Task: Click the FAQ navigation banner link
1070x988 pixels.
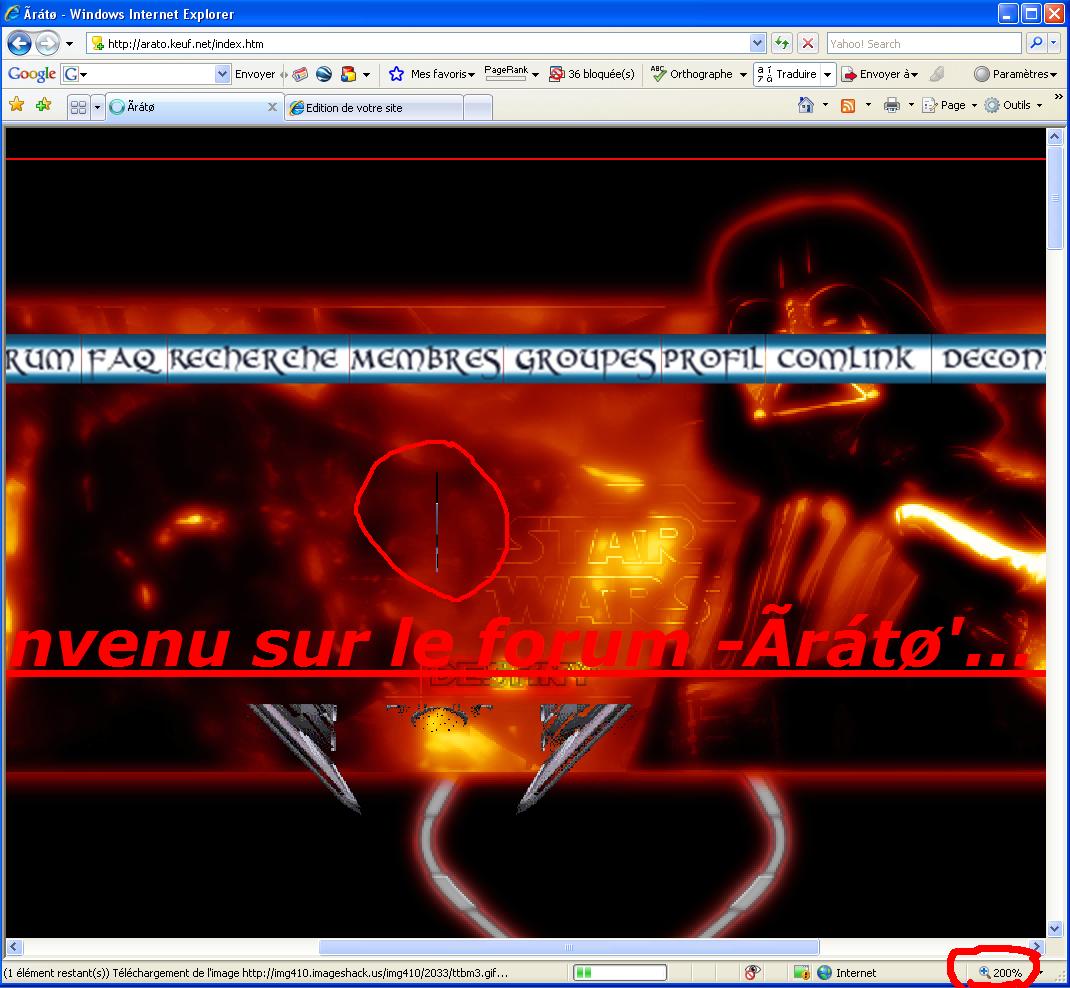Action: [x=124, y=359]
